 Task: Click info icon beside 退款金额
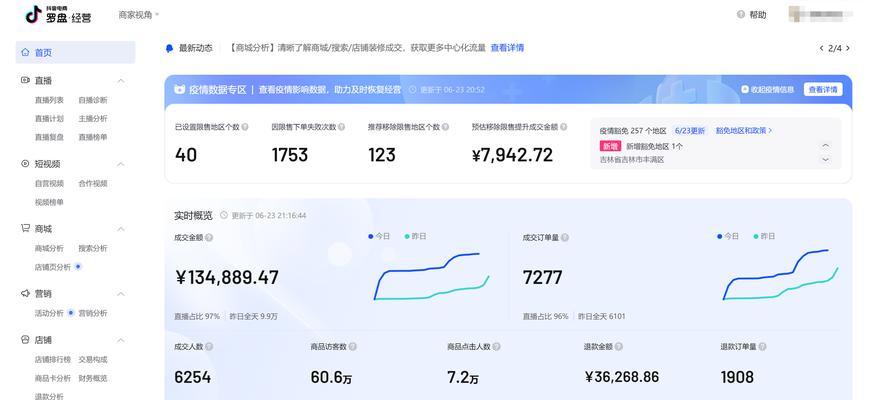click(618, 347)
